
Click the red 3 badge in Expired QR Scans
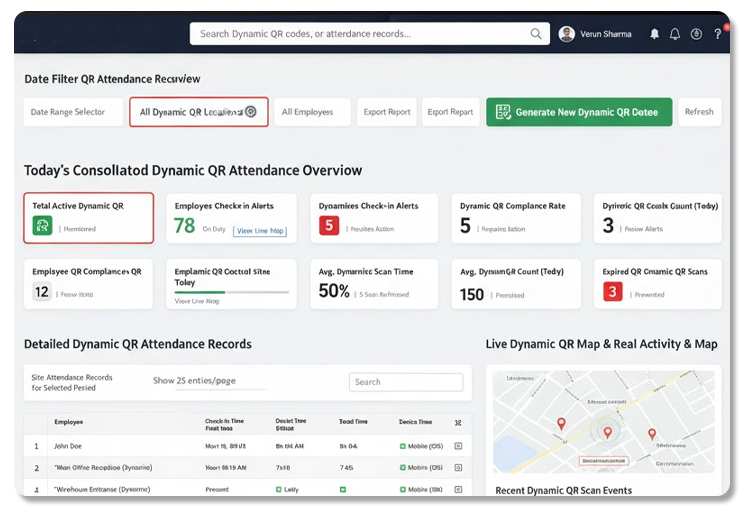tap(613, 292)
